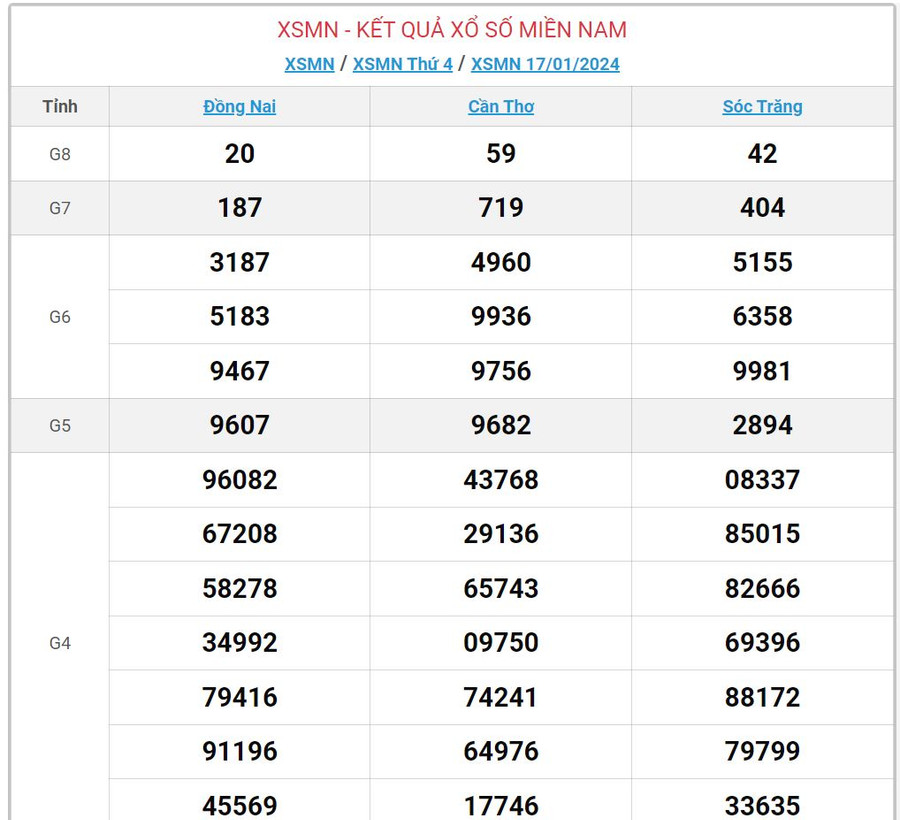Open the XSMN Thứ 4 link

pyautogui.click(x=402, y=64)
